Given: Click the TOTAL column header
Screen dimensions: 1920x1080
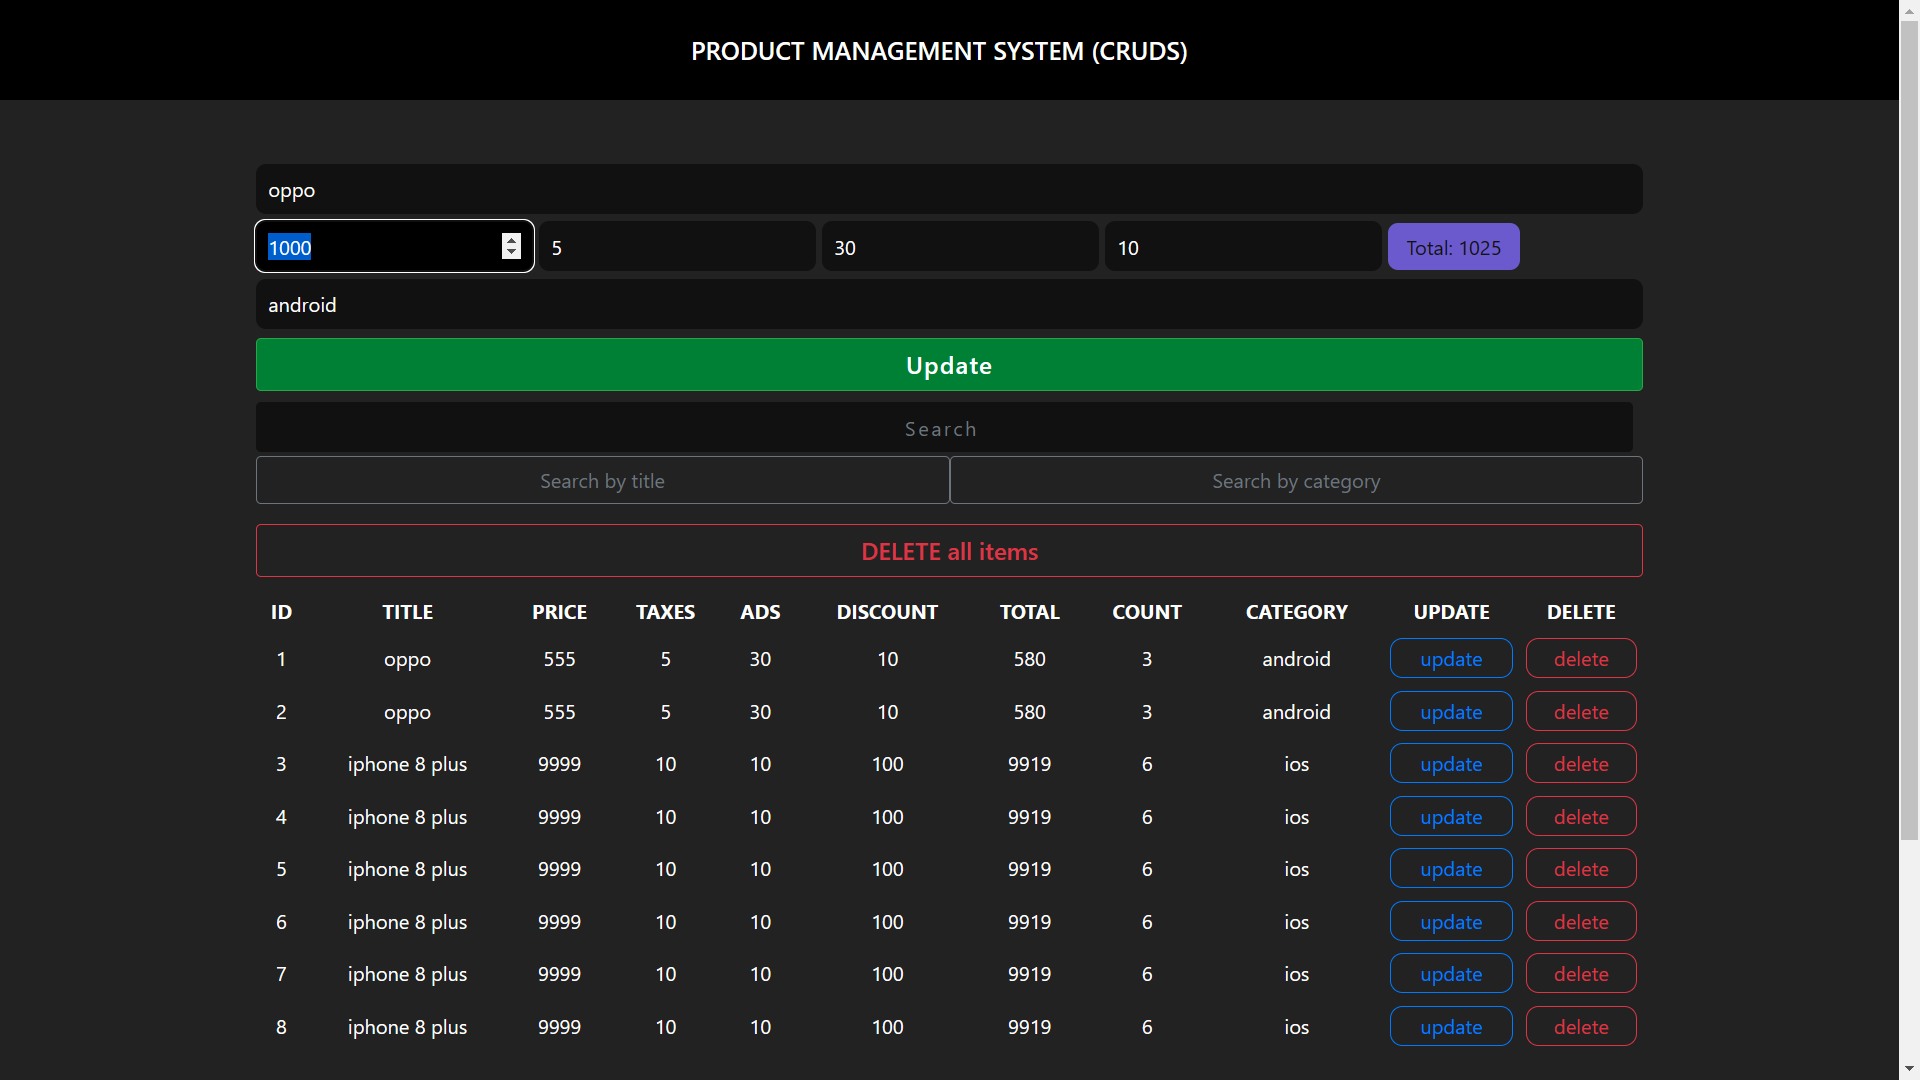Looking at the screenshot, I should coord(1029,612).
